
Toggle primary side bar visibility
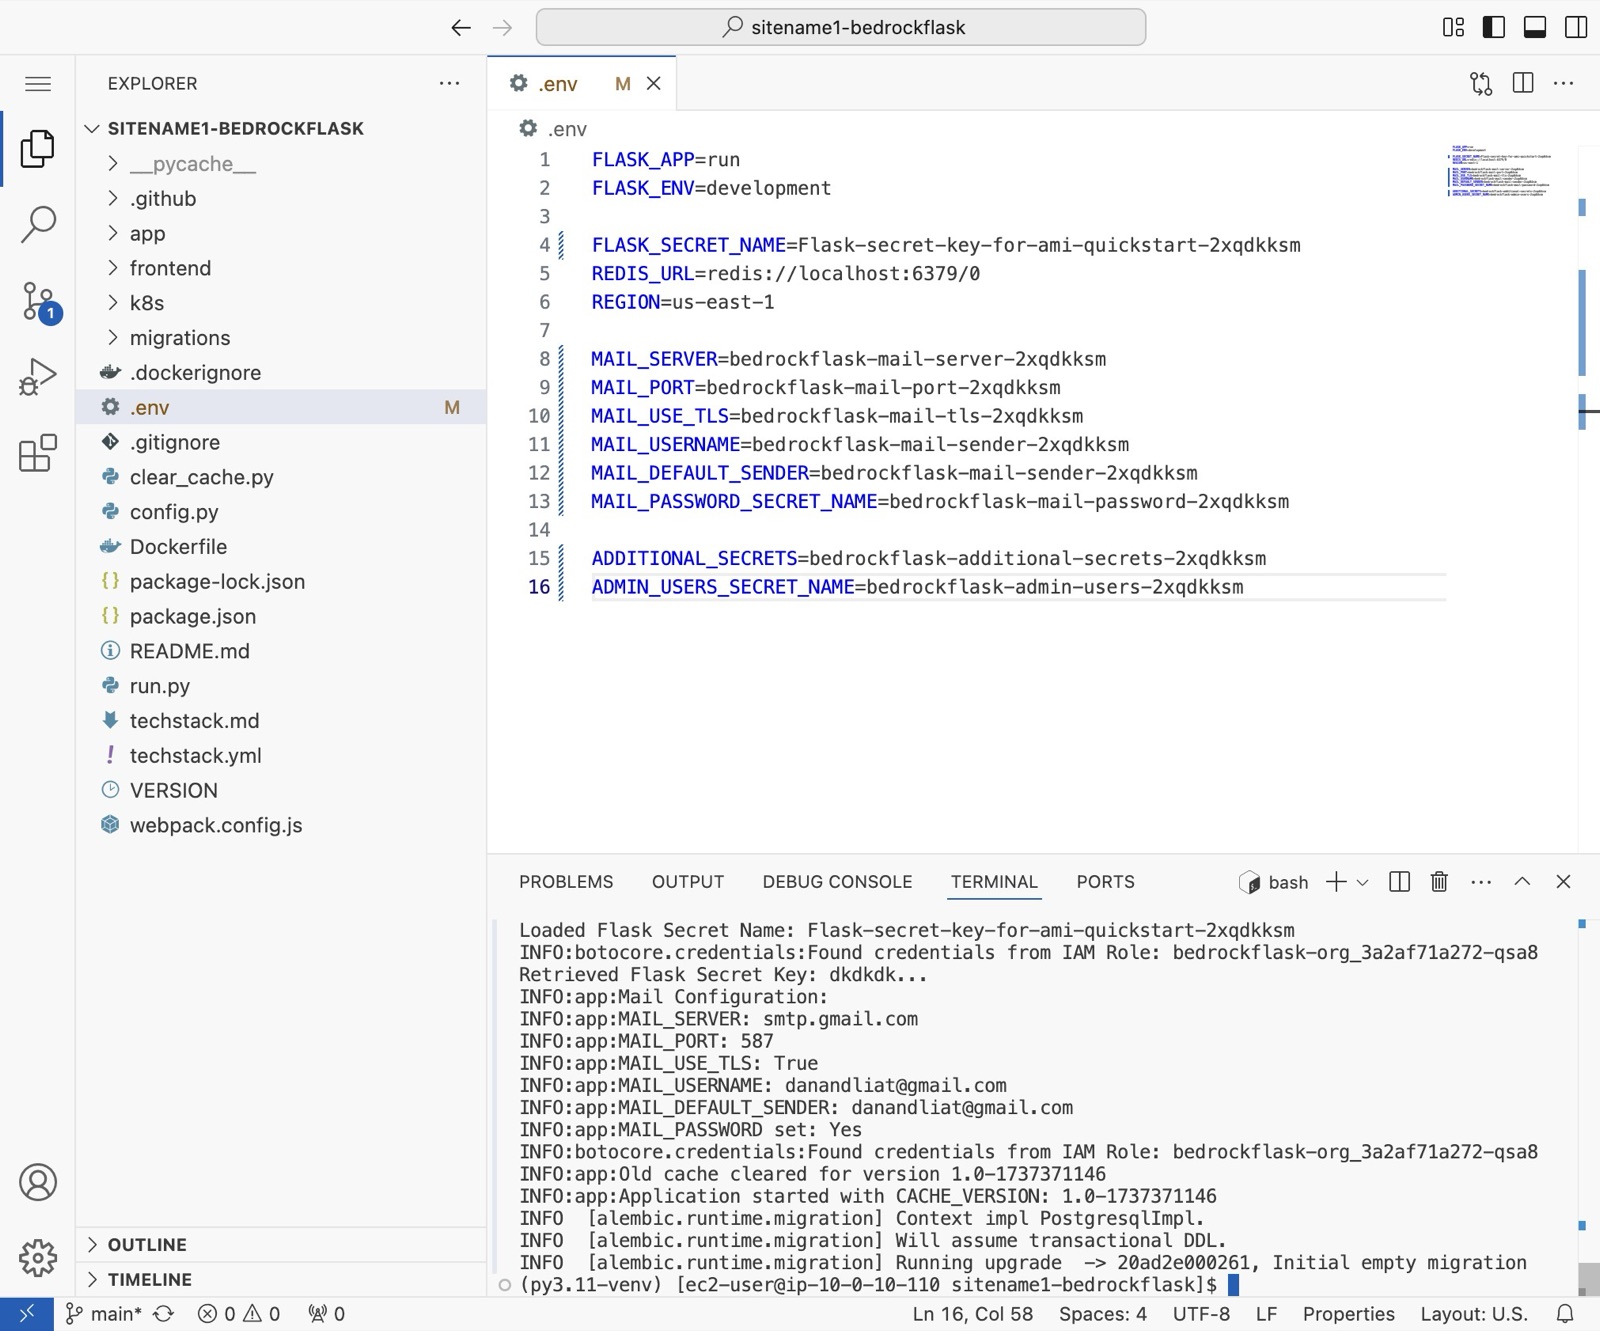pyautogui.click(x=1494, y=27)
